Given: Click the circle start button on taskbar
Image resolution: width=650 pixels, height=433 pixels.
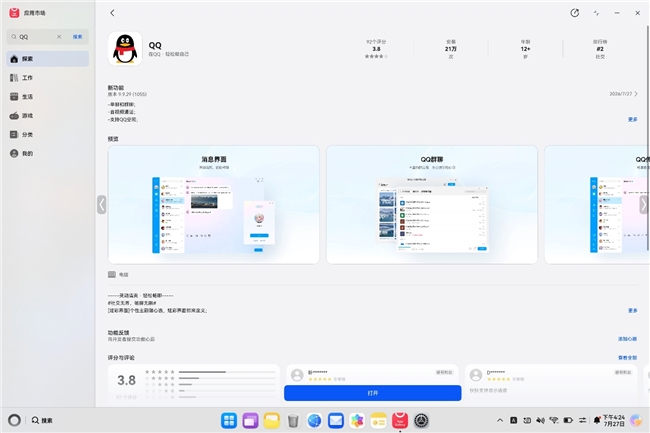Looking at the screenshot, I should tap(15, 420).
